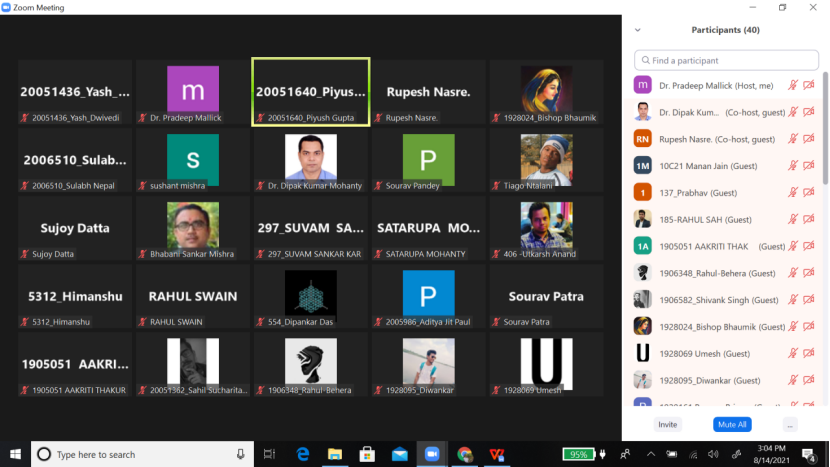Toggle mute for Dr. Pradeep Mallick (Host)
Image resolution: width=830 pixels, height=467 pixels.
tap(793, 86)
